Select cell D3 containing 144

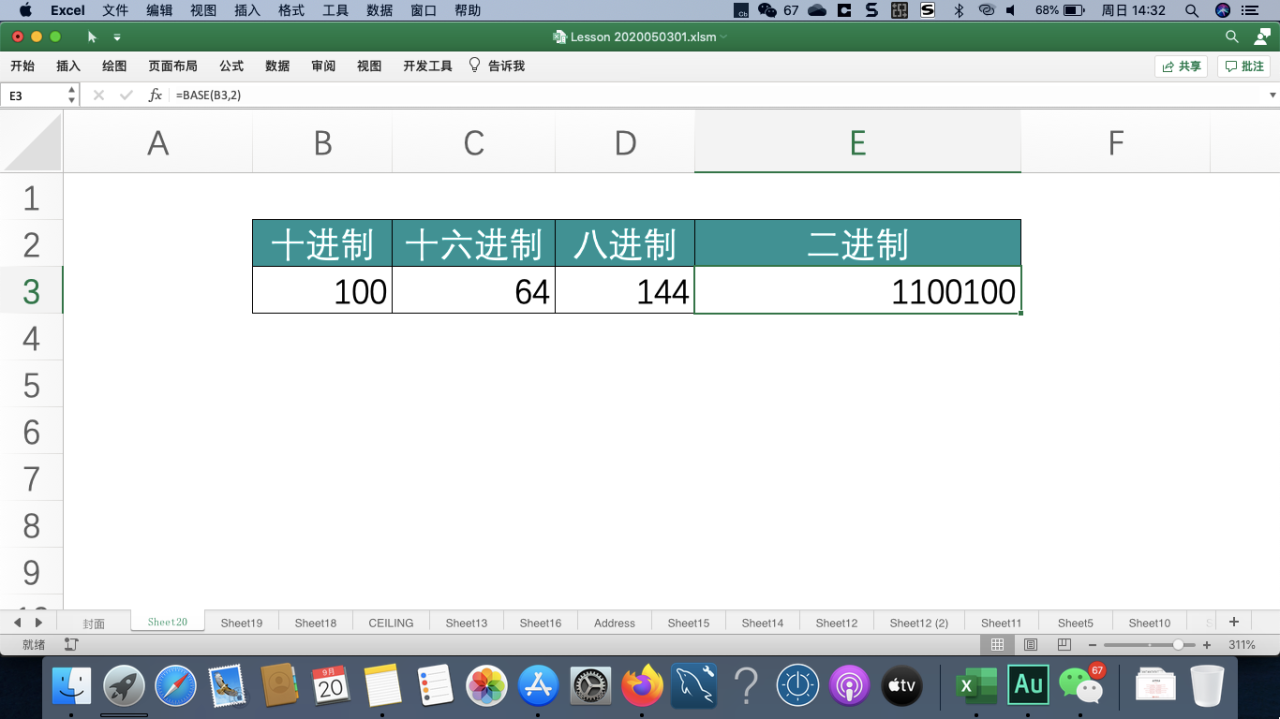coord(625,291)
